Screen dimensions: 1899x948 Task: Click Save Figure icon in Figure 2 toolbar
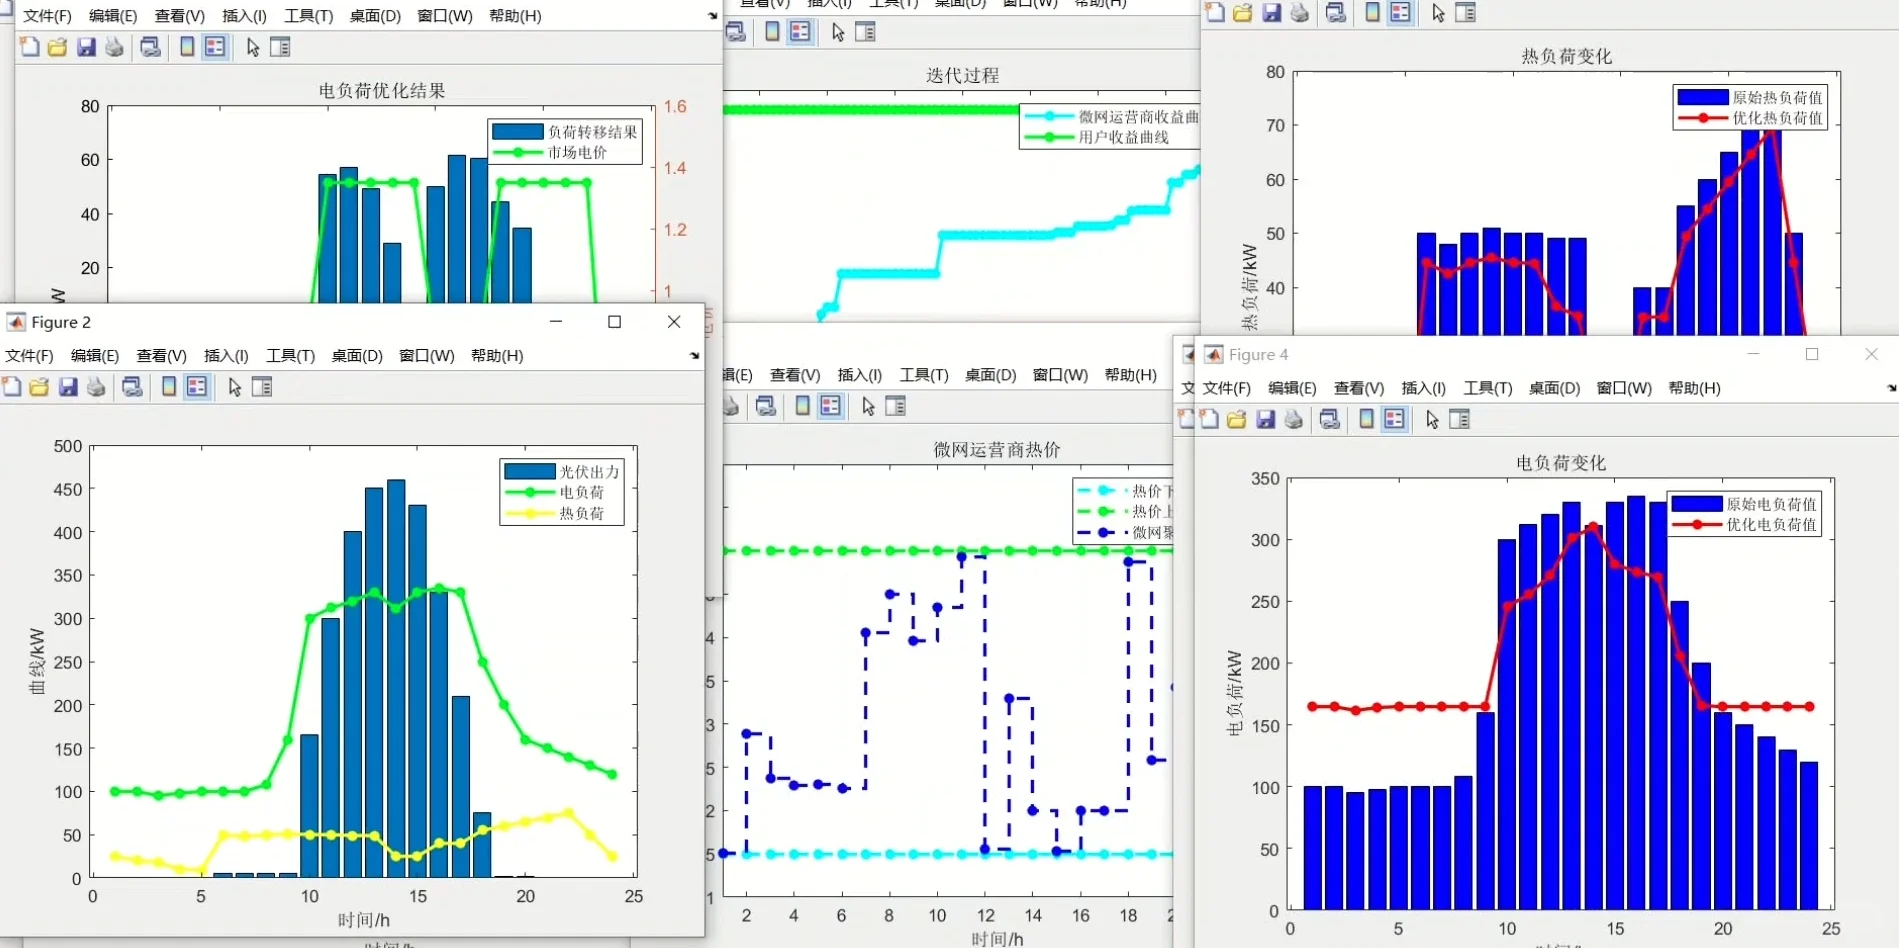point(68,387)
